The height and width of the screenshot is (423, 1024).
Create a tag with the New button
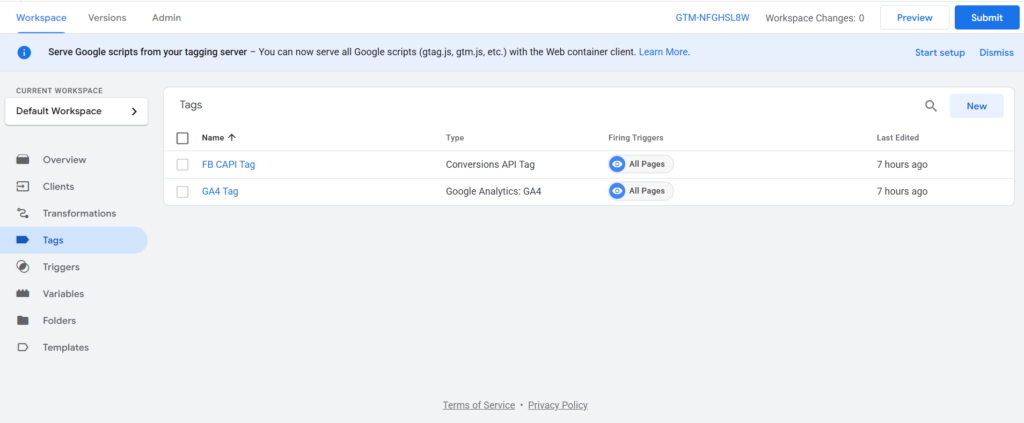pos(976,106)
